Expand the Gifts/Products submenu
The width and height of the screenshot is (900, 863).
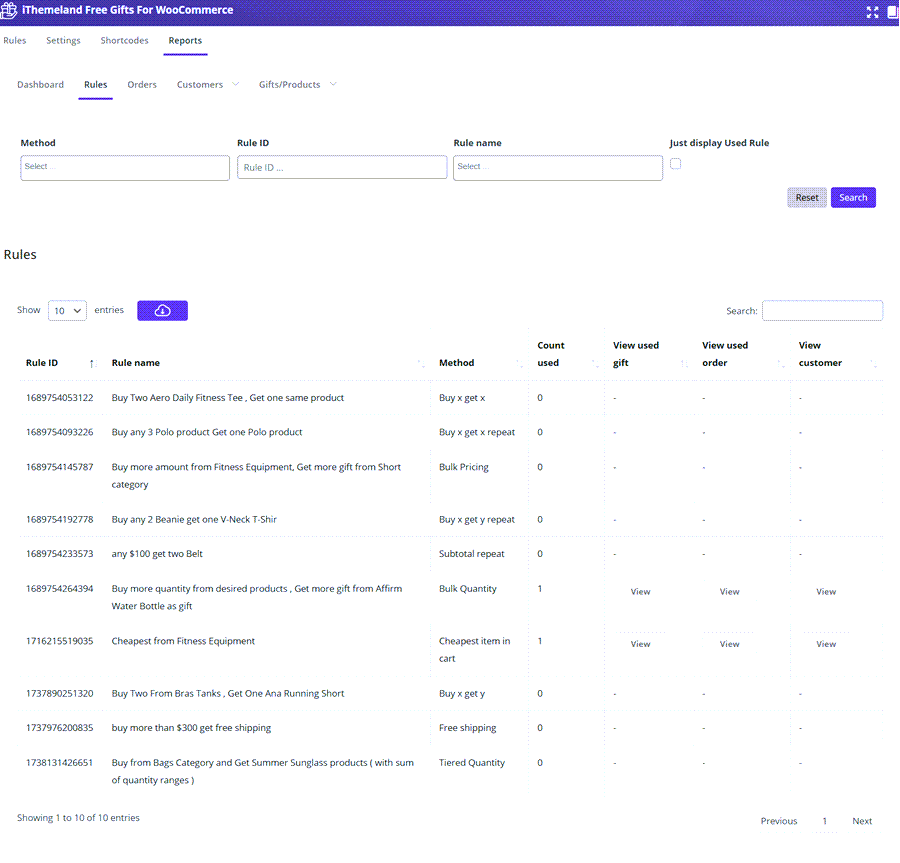(x=333, y=84)
